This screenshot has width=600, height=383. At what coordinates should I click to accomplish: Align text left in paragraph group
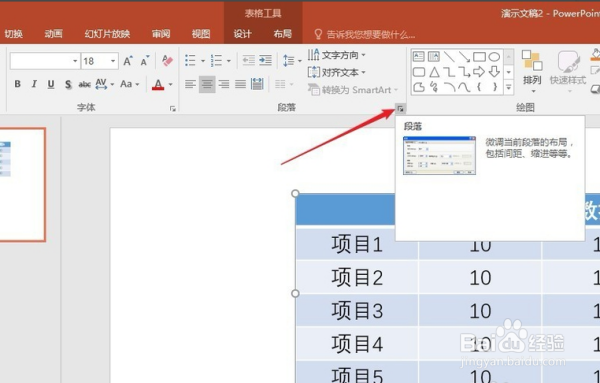click(x=190, y=84)
